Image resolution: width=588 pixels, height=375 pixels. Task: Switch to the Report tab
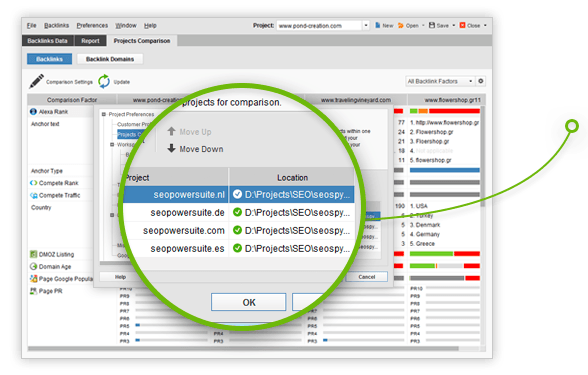(x=90, y=40)
